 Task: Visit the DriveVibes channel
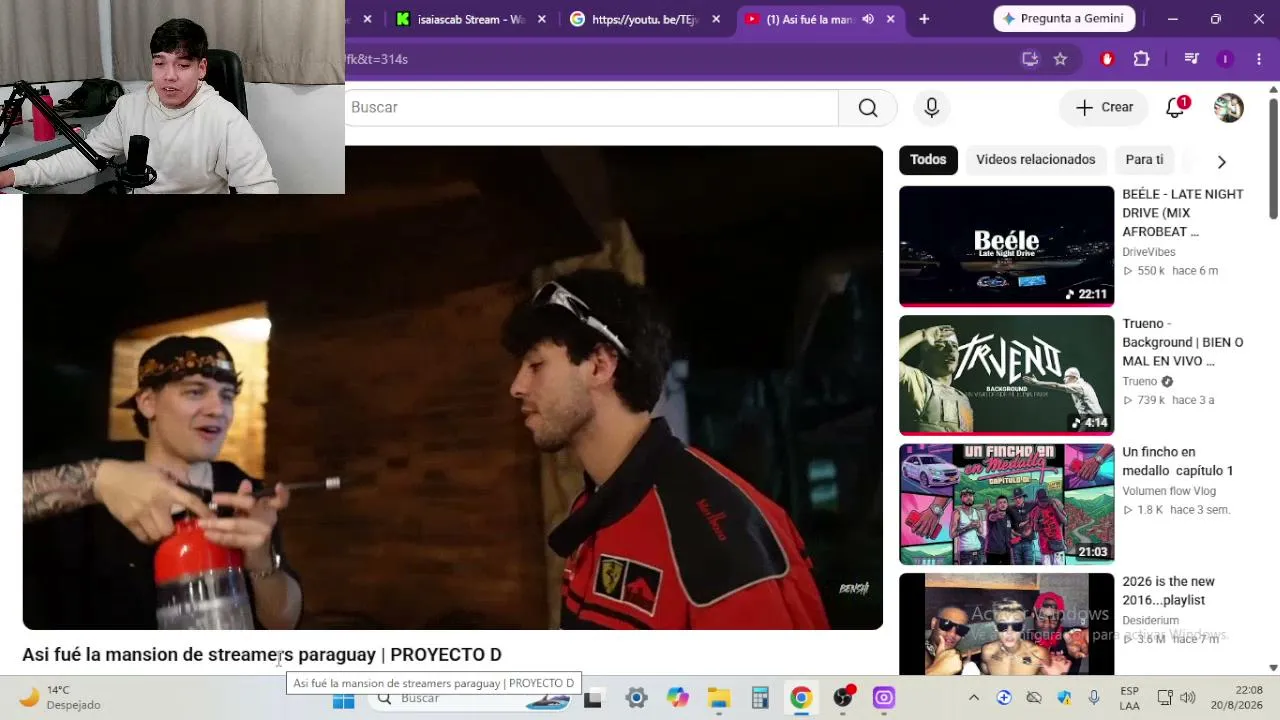point(1149,252)
